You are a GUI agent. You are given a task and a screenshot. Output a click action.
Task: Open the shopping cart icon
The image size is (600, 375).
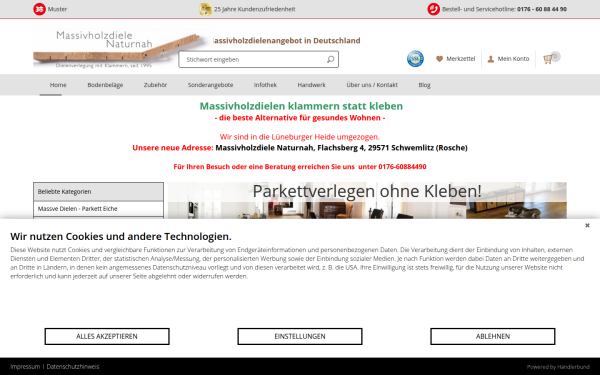pos(548,59)
